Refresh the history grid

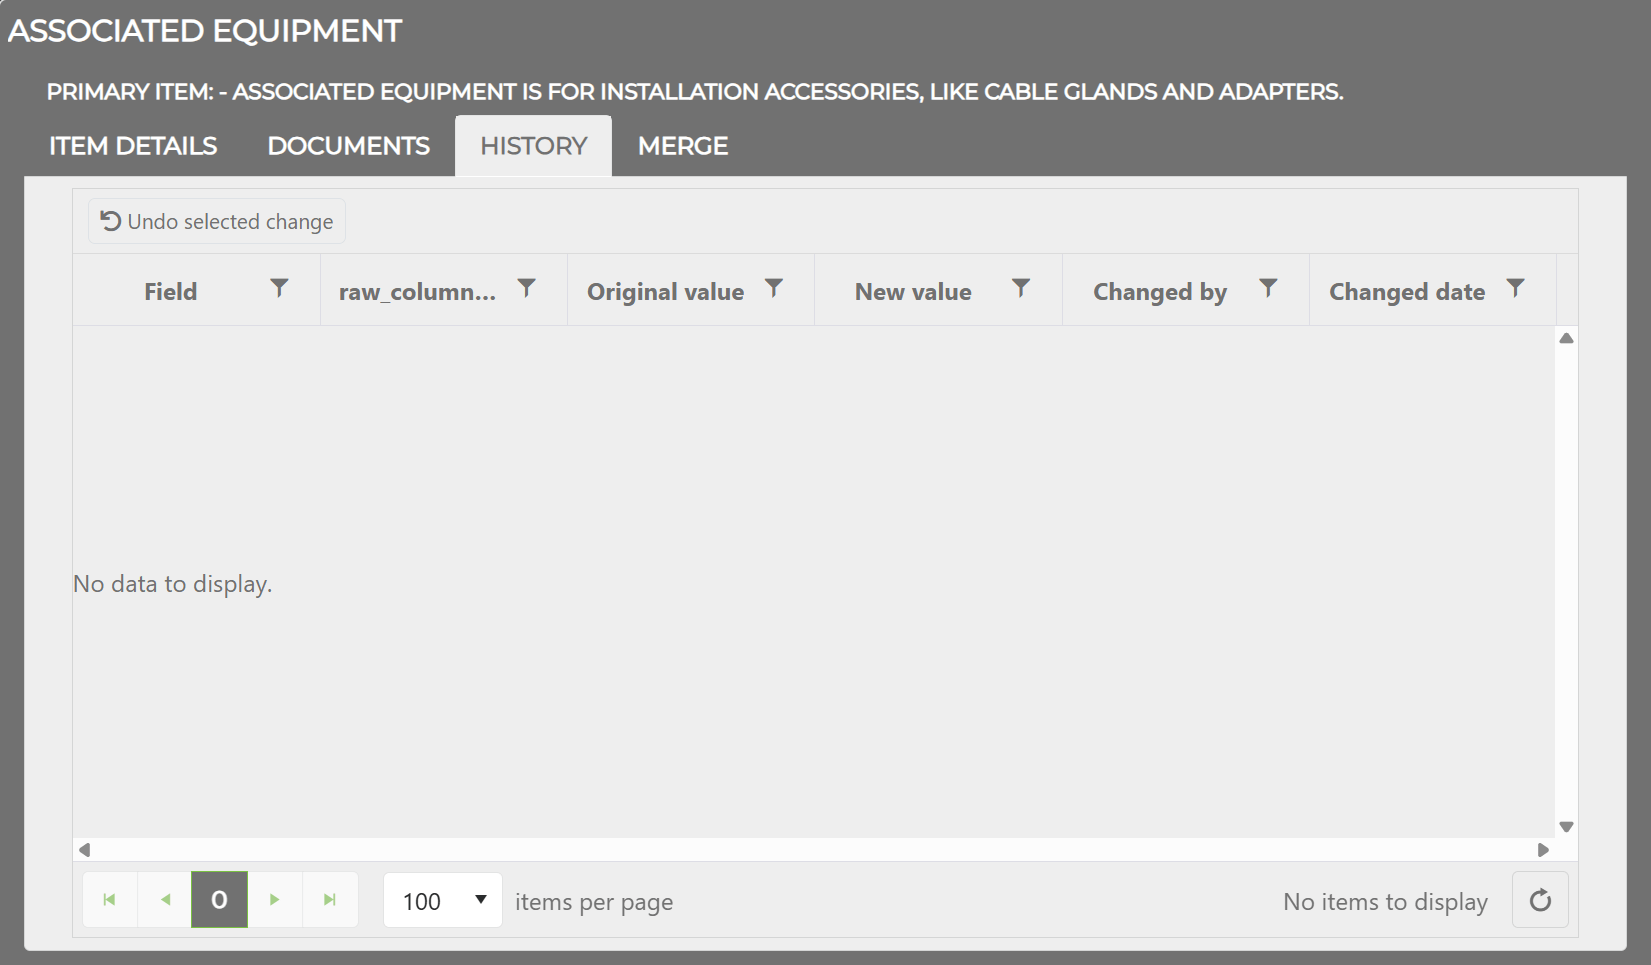[x=1540, y=900]
